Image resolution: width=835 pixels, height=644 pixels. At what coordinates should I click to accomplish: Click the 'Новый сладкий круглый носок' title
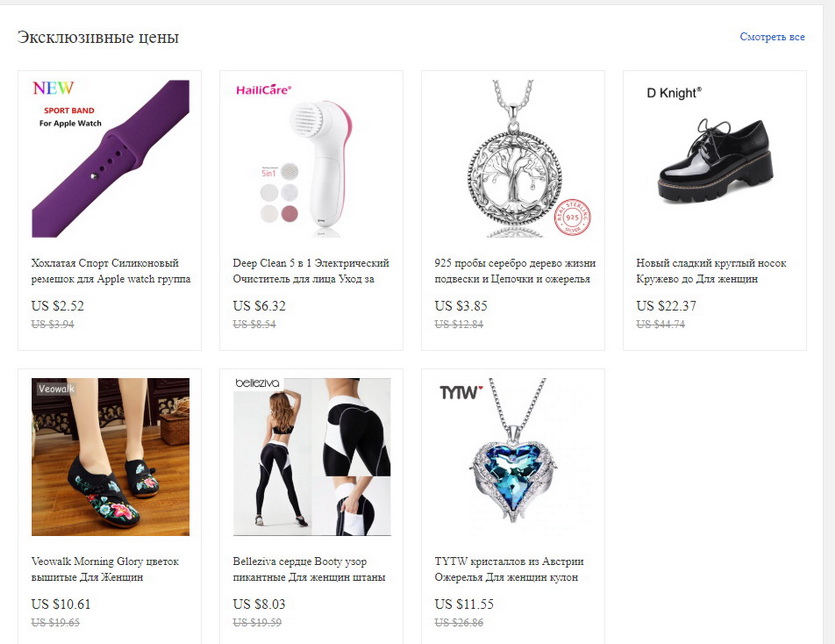click(x=711, y=271)
